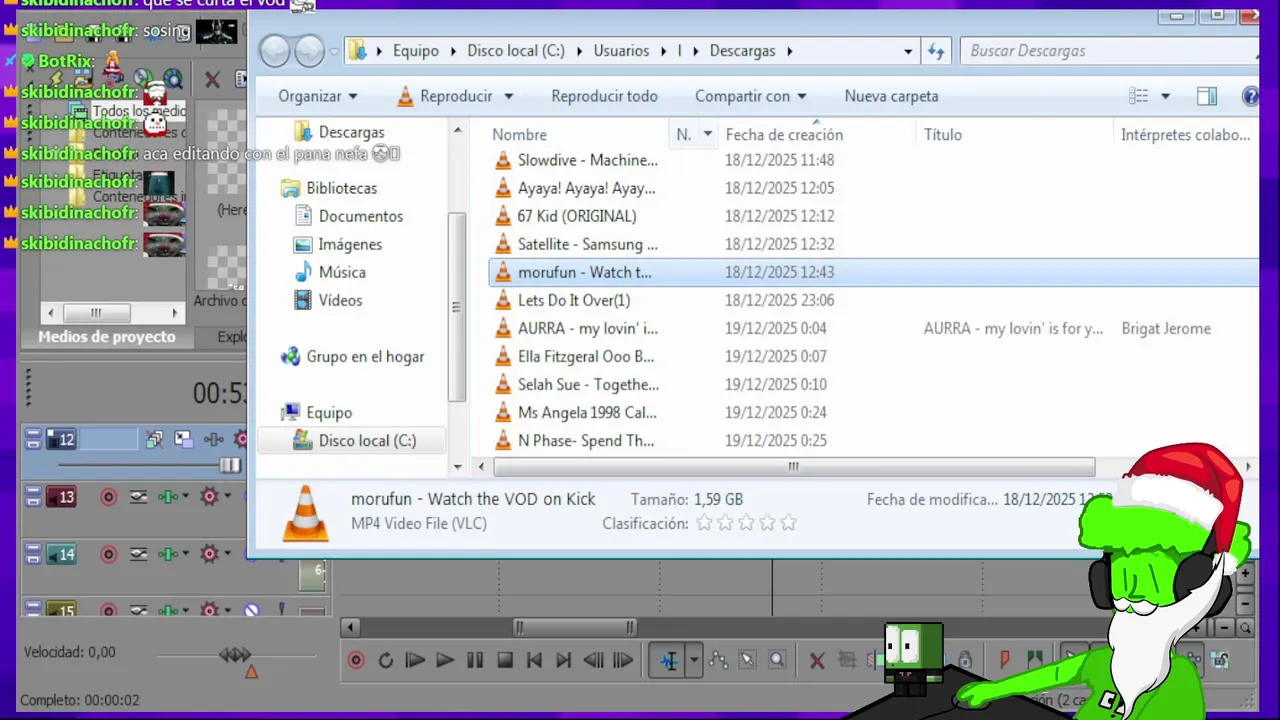Open the Compartir con menu
Viewport: 1280px width, 720px height.
752,96
